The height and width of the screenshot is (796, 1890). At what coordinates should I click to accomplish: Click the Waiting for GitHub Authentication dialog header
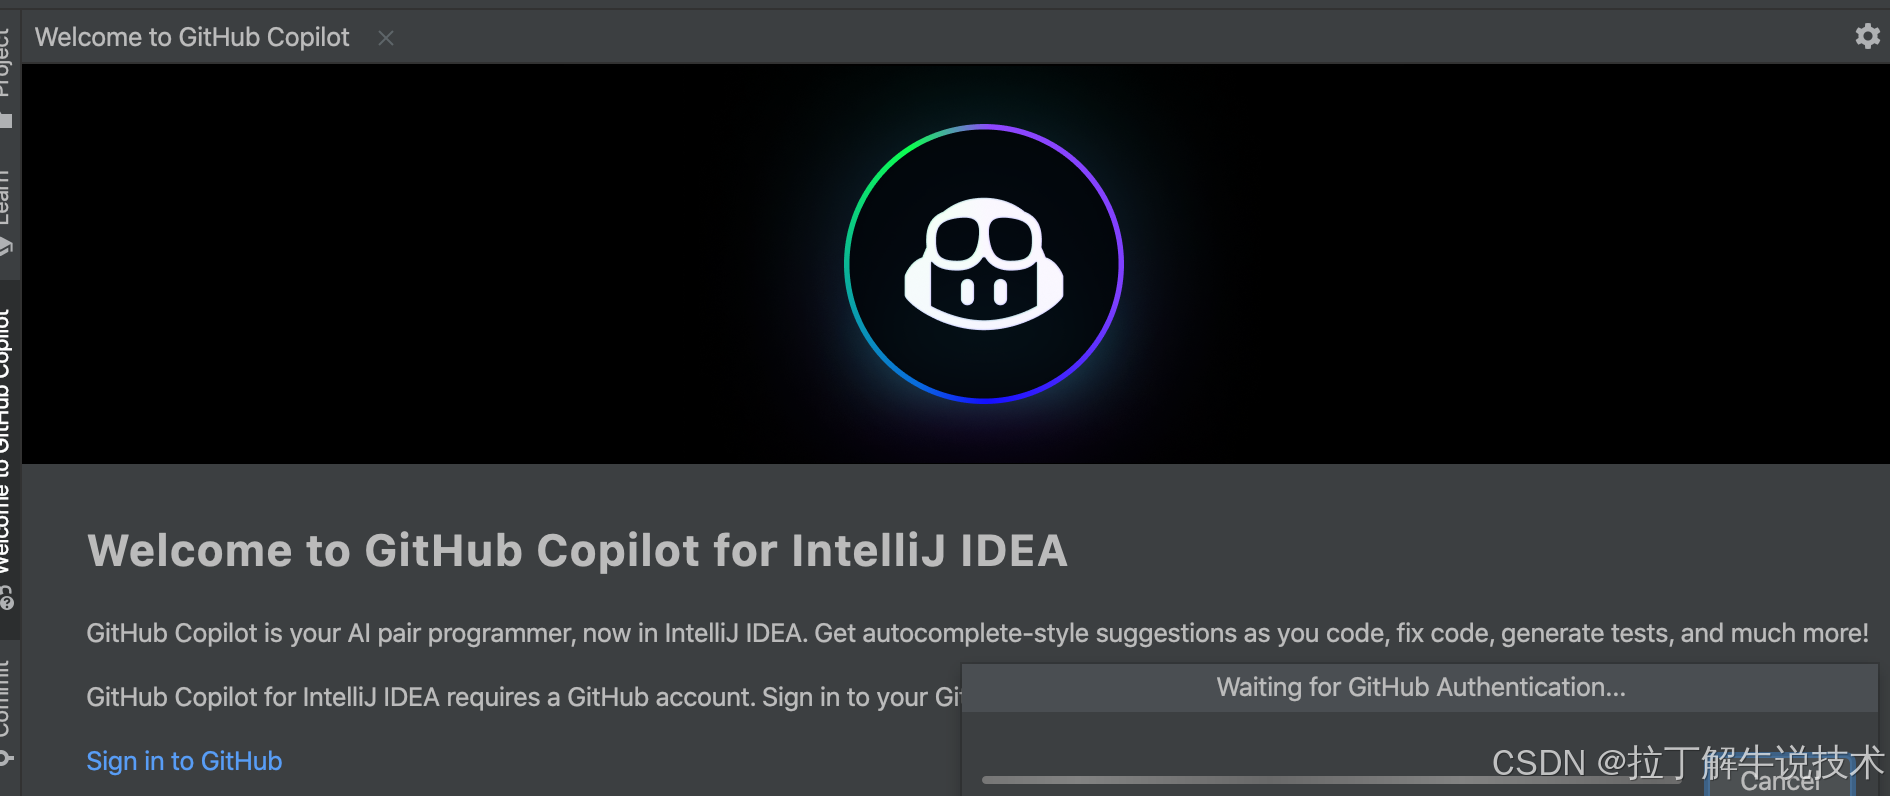(x=1420, y=687)
